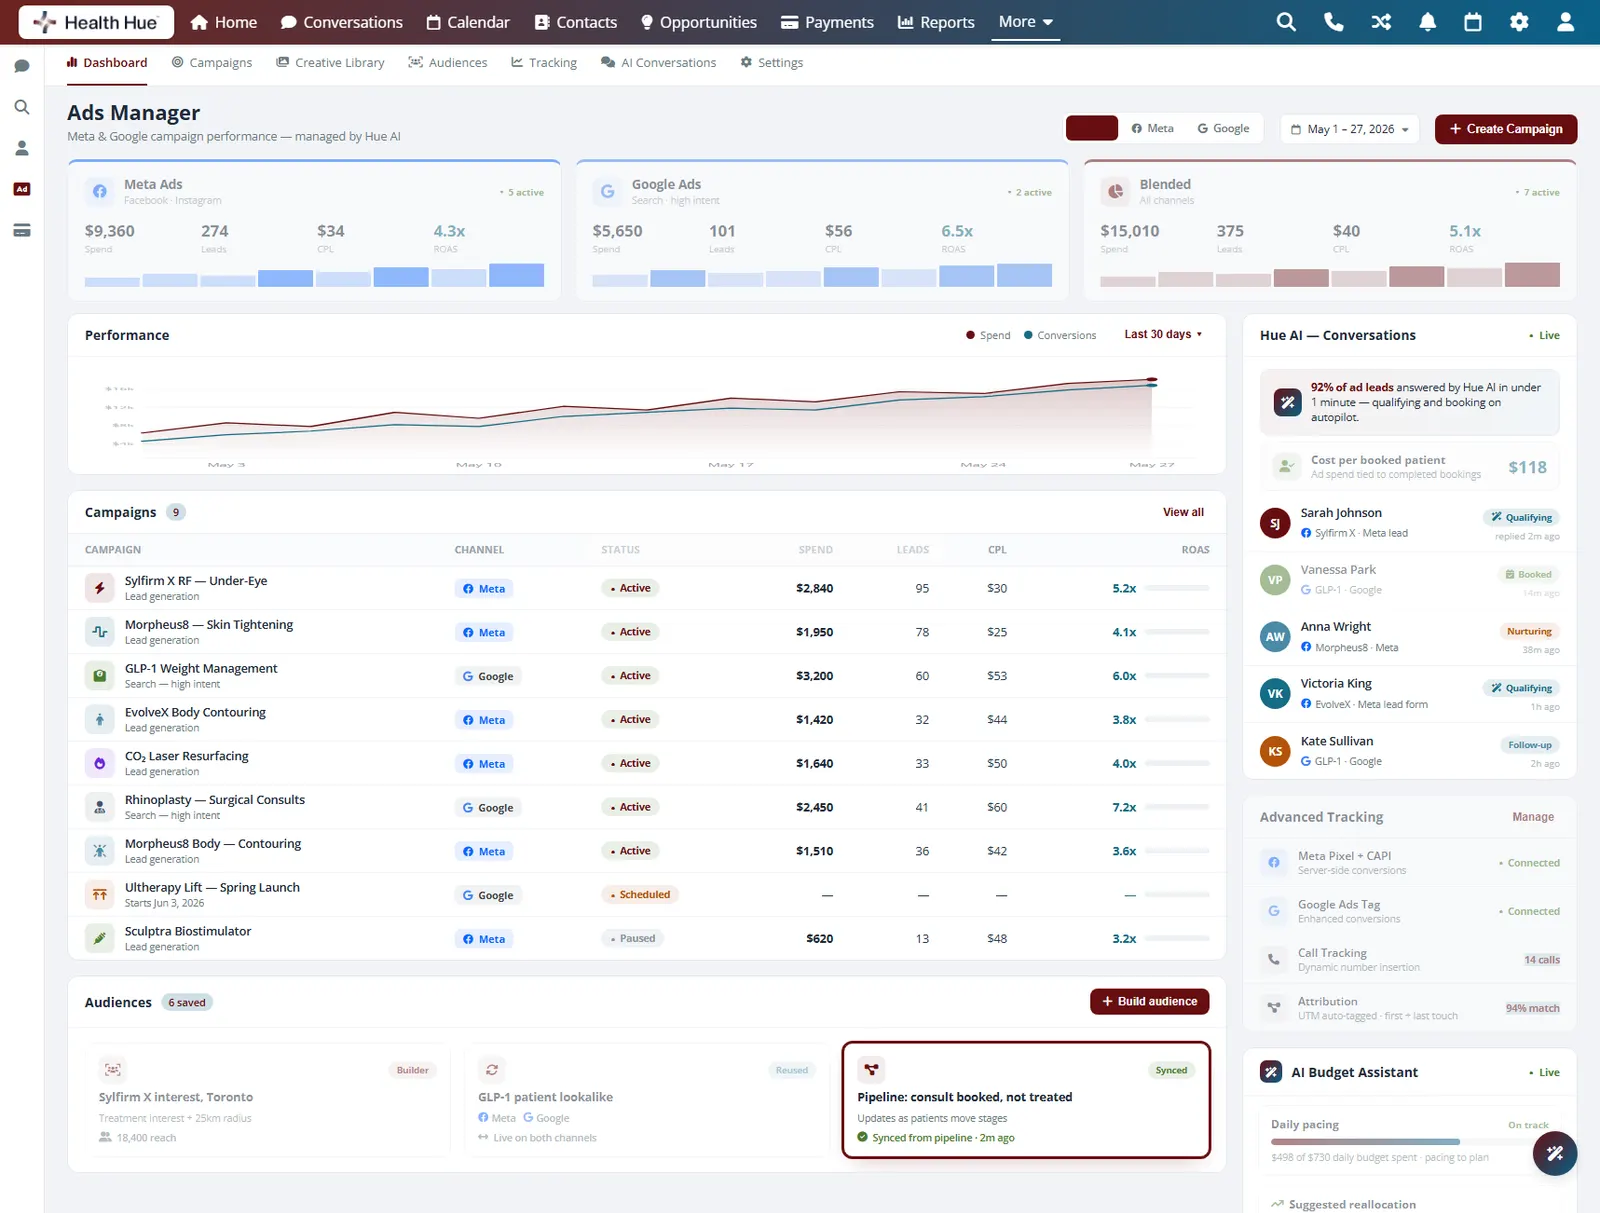Open the settings gear in top bar
1600x1213 pixels.
click(x=1519, y=22)
